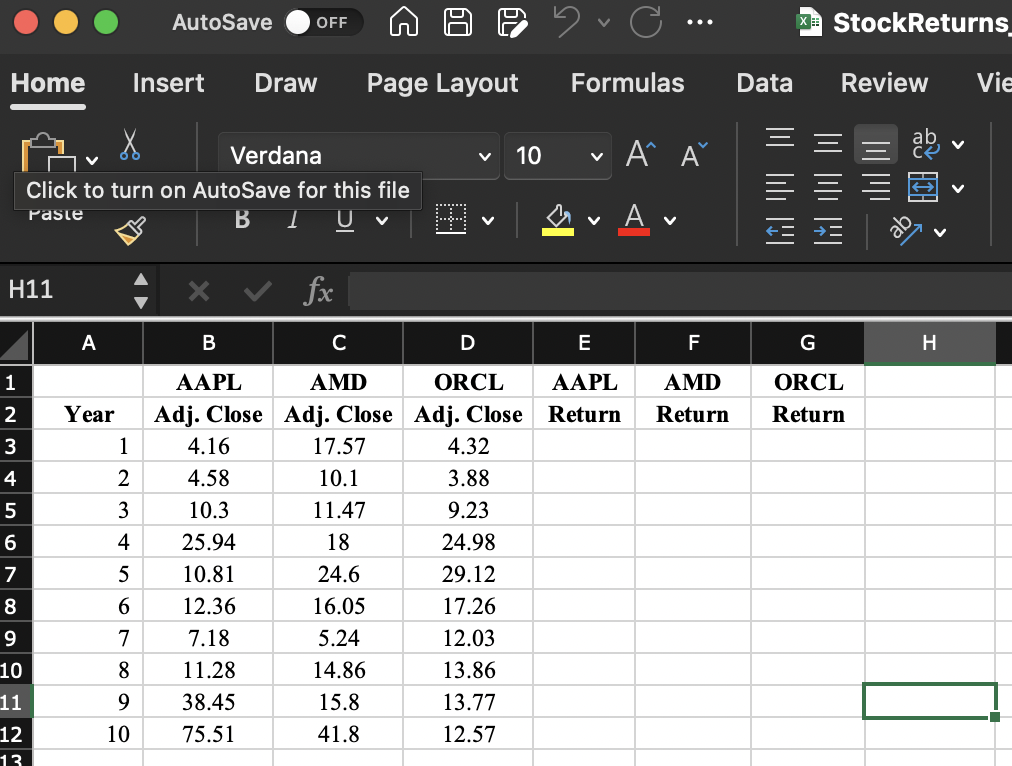This screenshot has width=1012, height=766.
Task: Toggle Bold formatting
Action: (x=243, y=220)
